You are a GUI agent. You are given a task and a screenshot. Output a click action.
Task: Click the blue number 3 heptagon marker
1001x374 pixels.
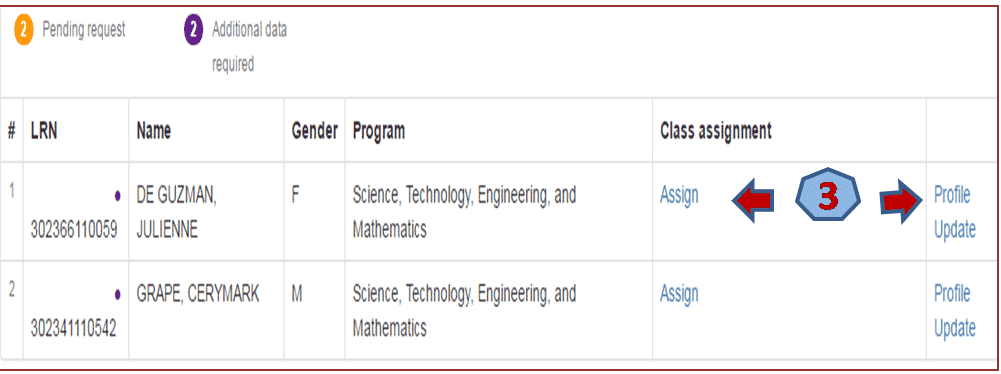[828, 198]
